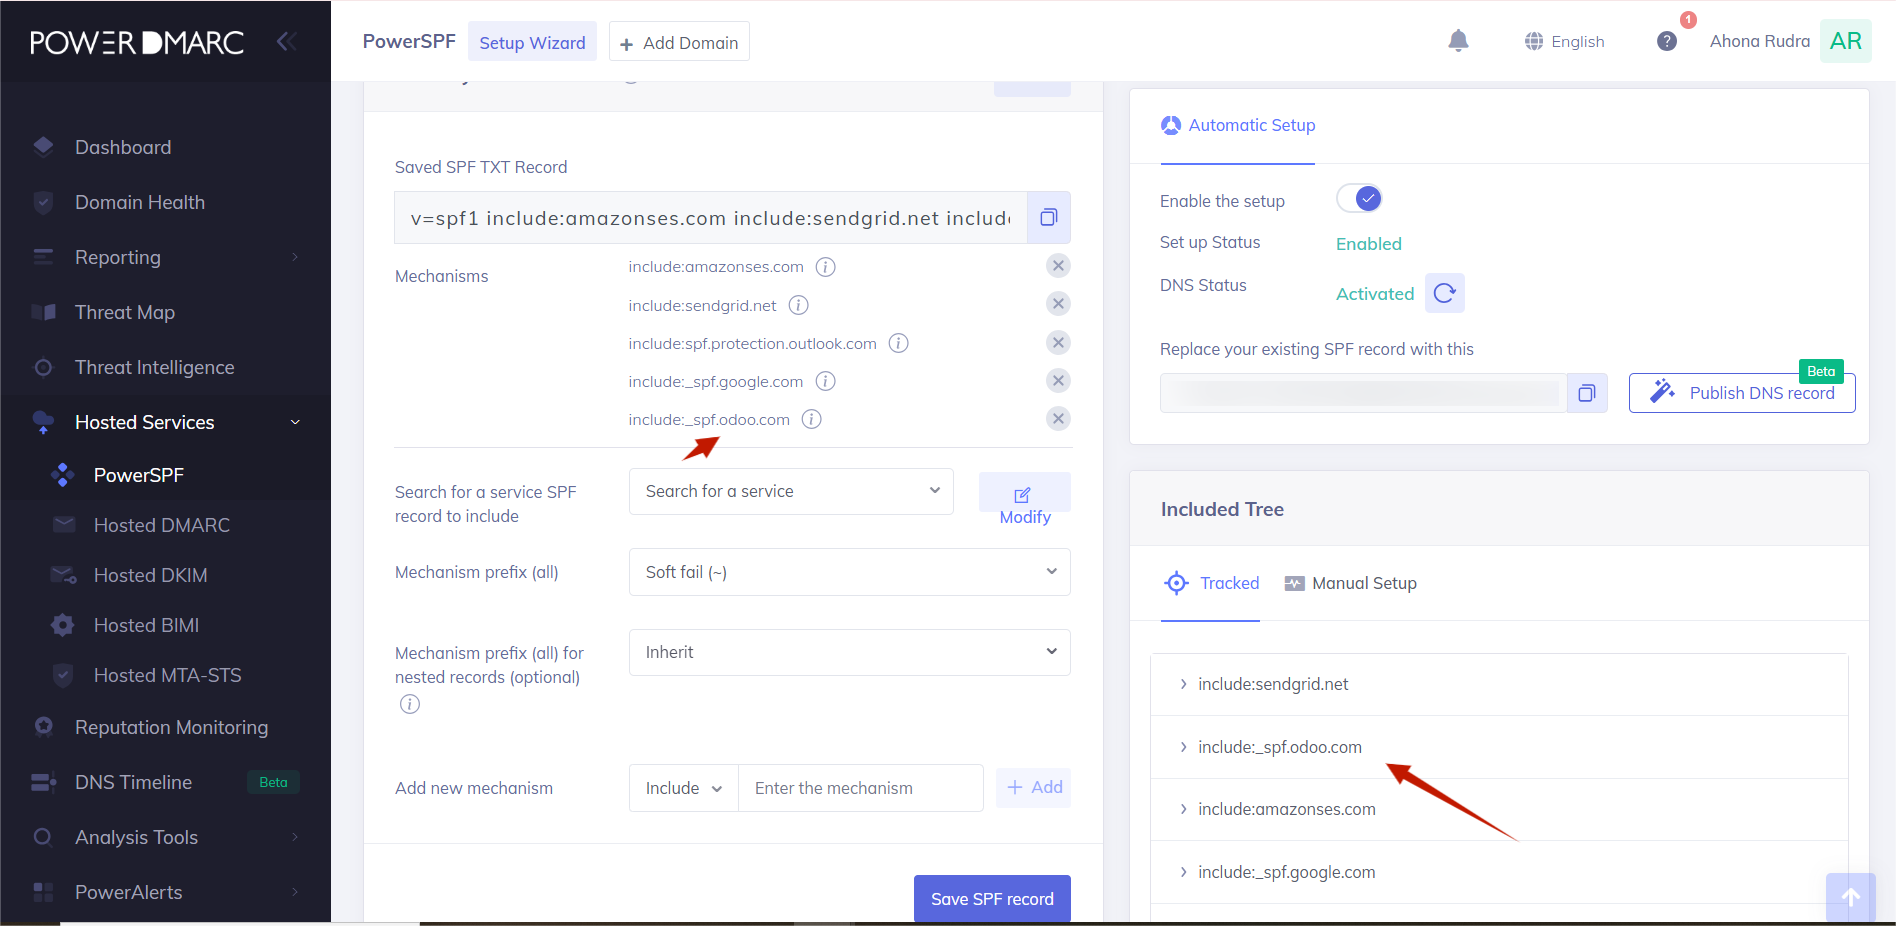Screen dimensions: 1896x926
Task: Click the Publish DNS record button
Action: [x=1741, y=393]
